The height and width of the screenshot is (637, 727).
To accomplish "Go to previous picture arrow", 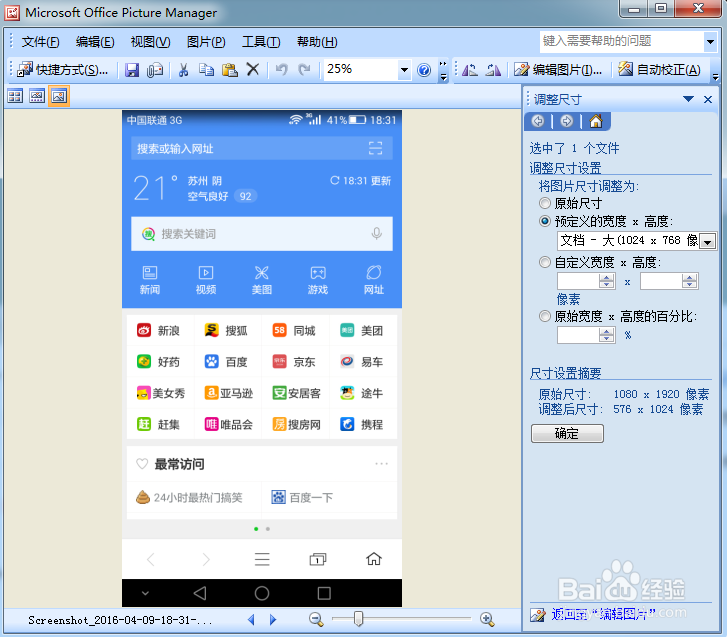I will [251, 619].
